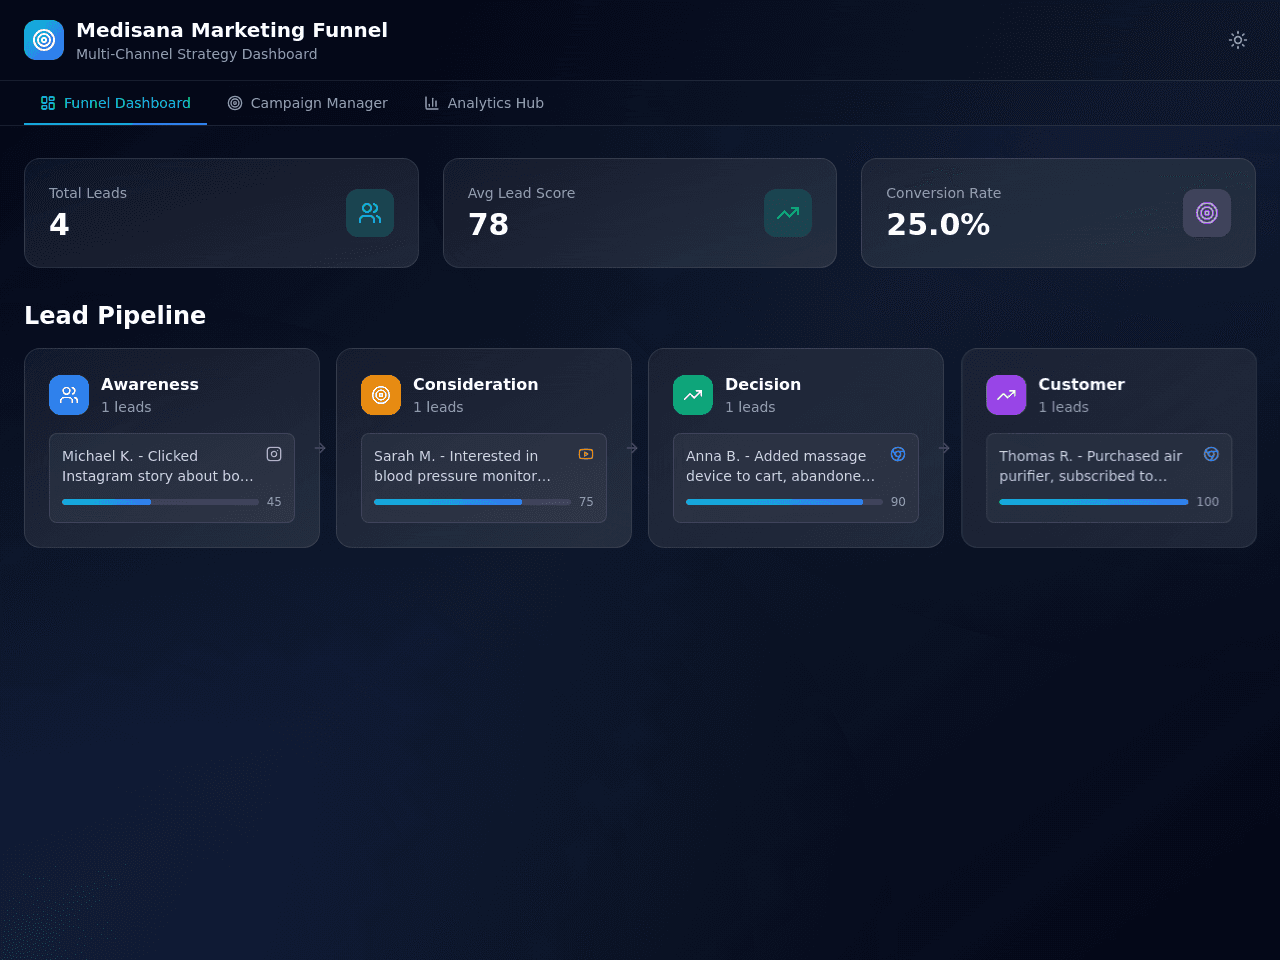Click Instagram icon on Michael K. card
Image resolution: width=1280 pixels, height=960 pixels.
pyautogui.click(x=274, y=454)
